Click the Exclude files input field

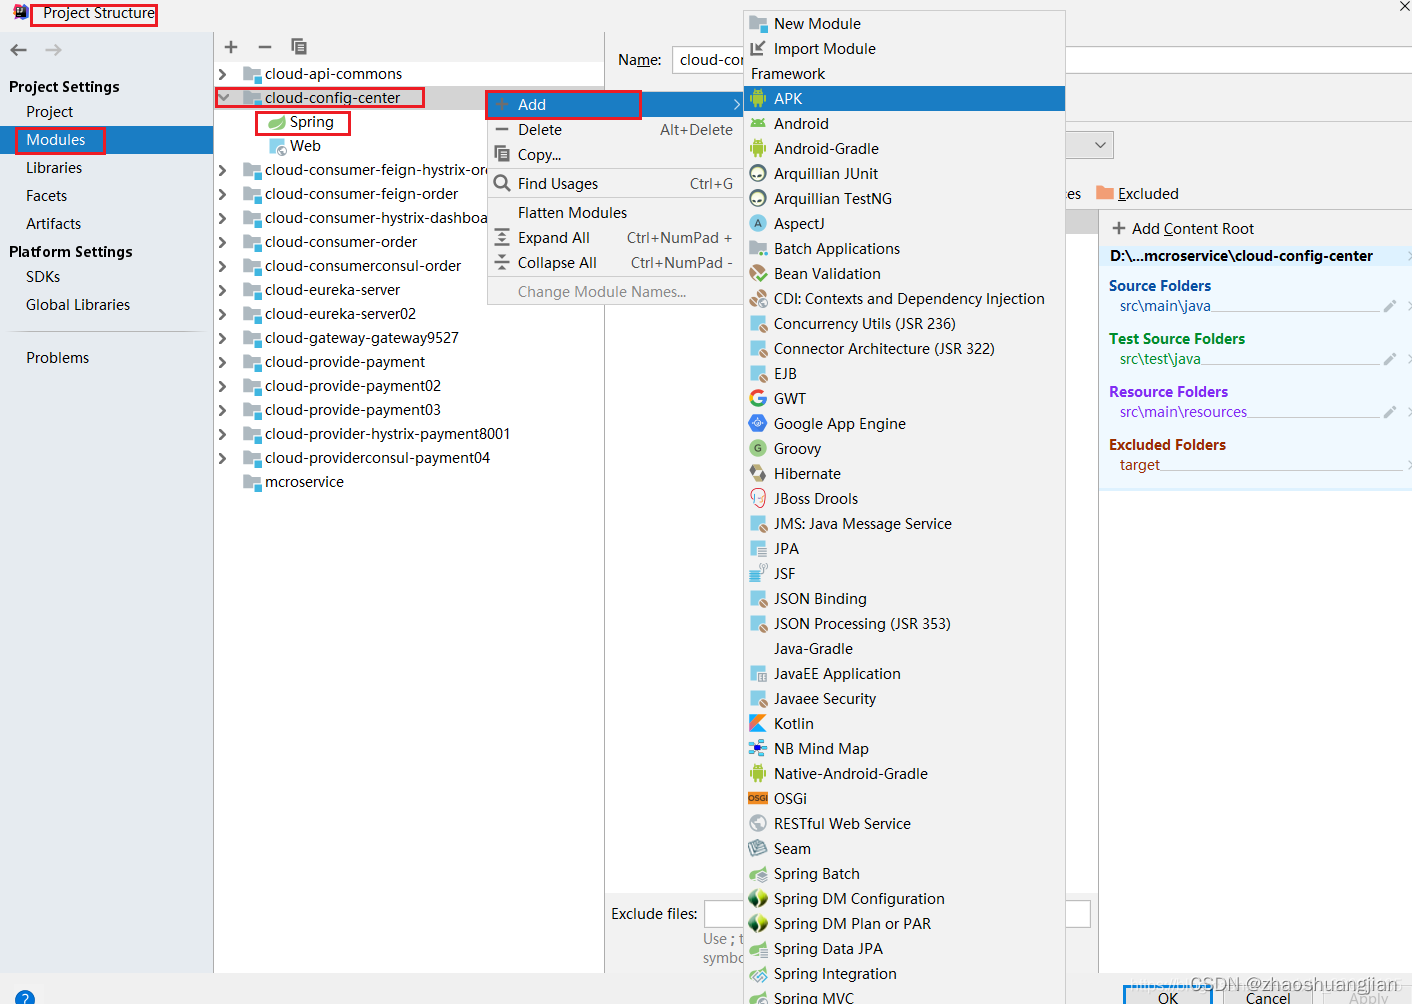point(724,914)
